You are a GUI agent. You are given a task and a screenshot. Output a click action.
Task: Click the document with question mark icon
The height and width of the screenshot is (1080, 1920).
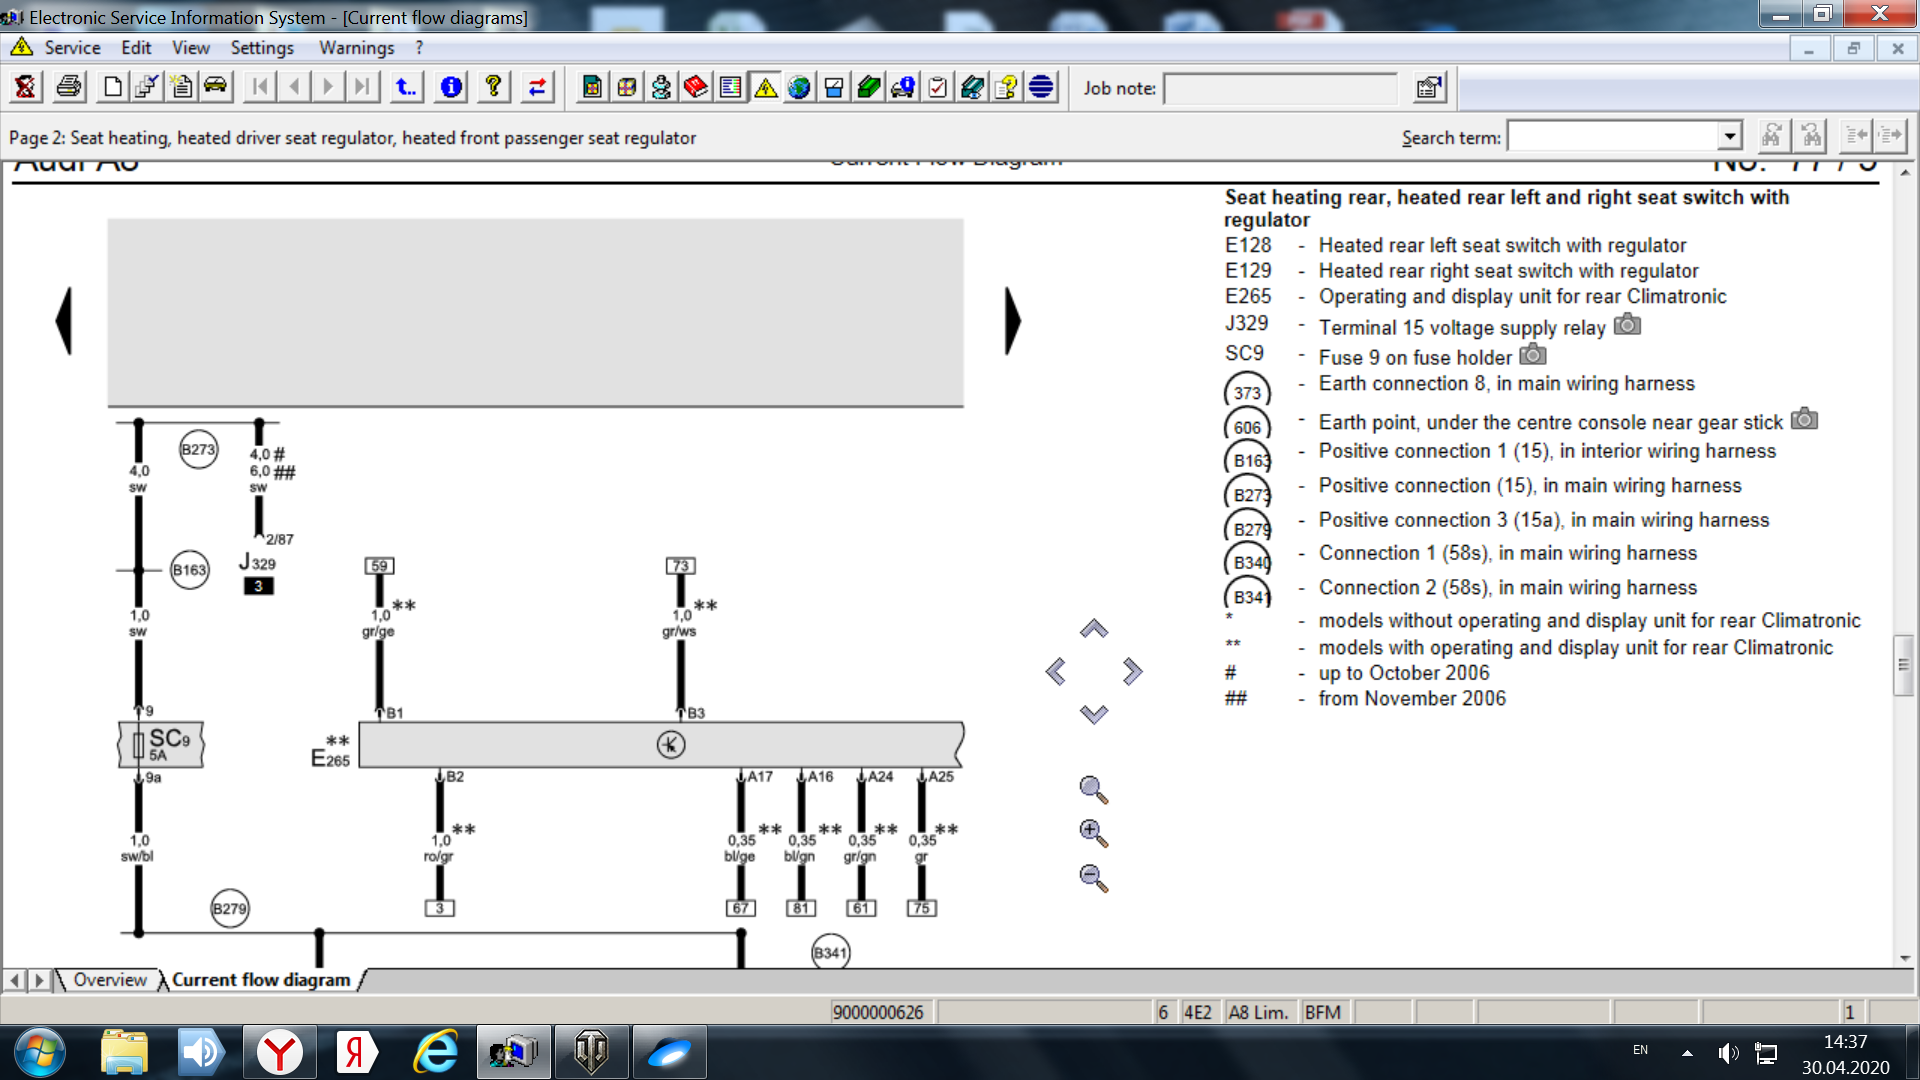[x=1007, y=88]
